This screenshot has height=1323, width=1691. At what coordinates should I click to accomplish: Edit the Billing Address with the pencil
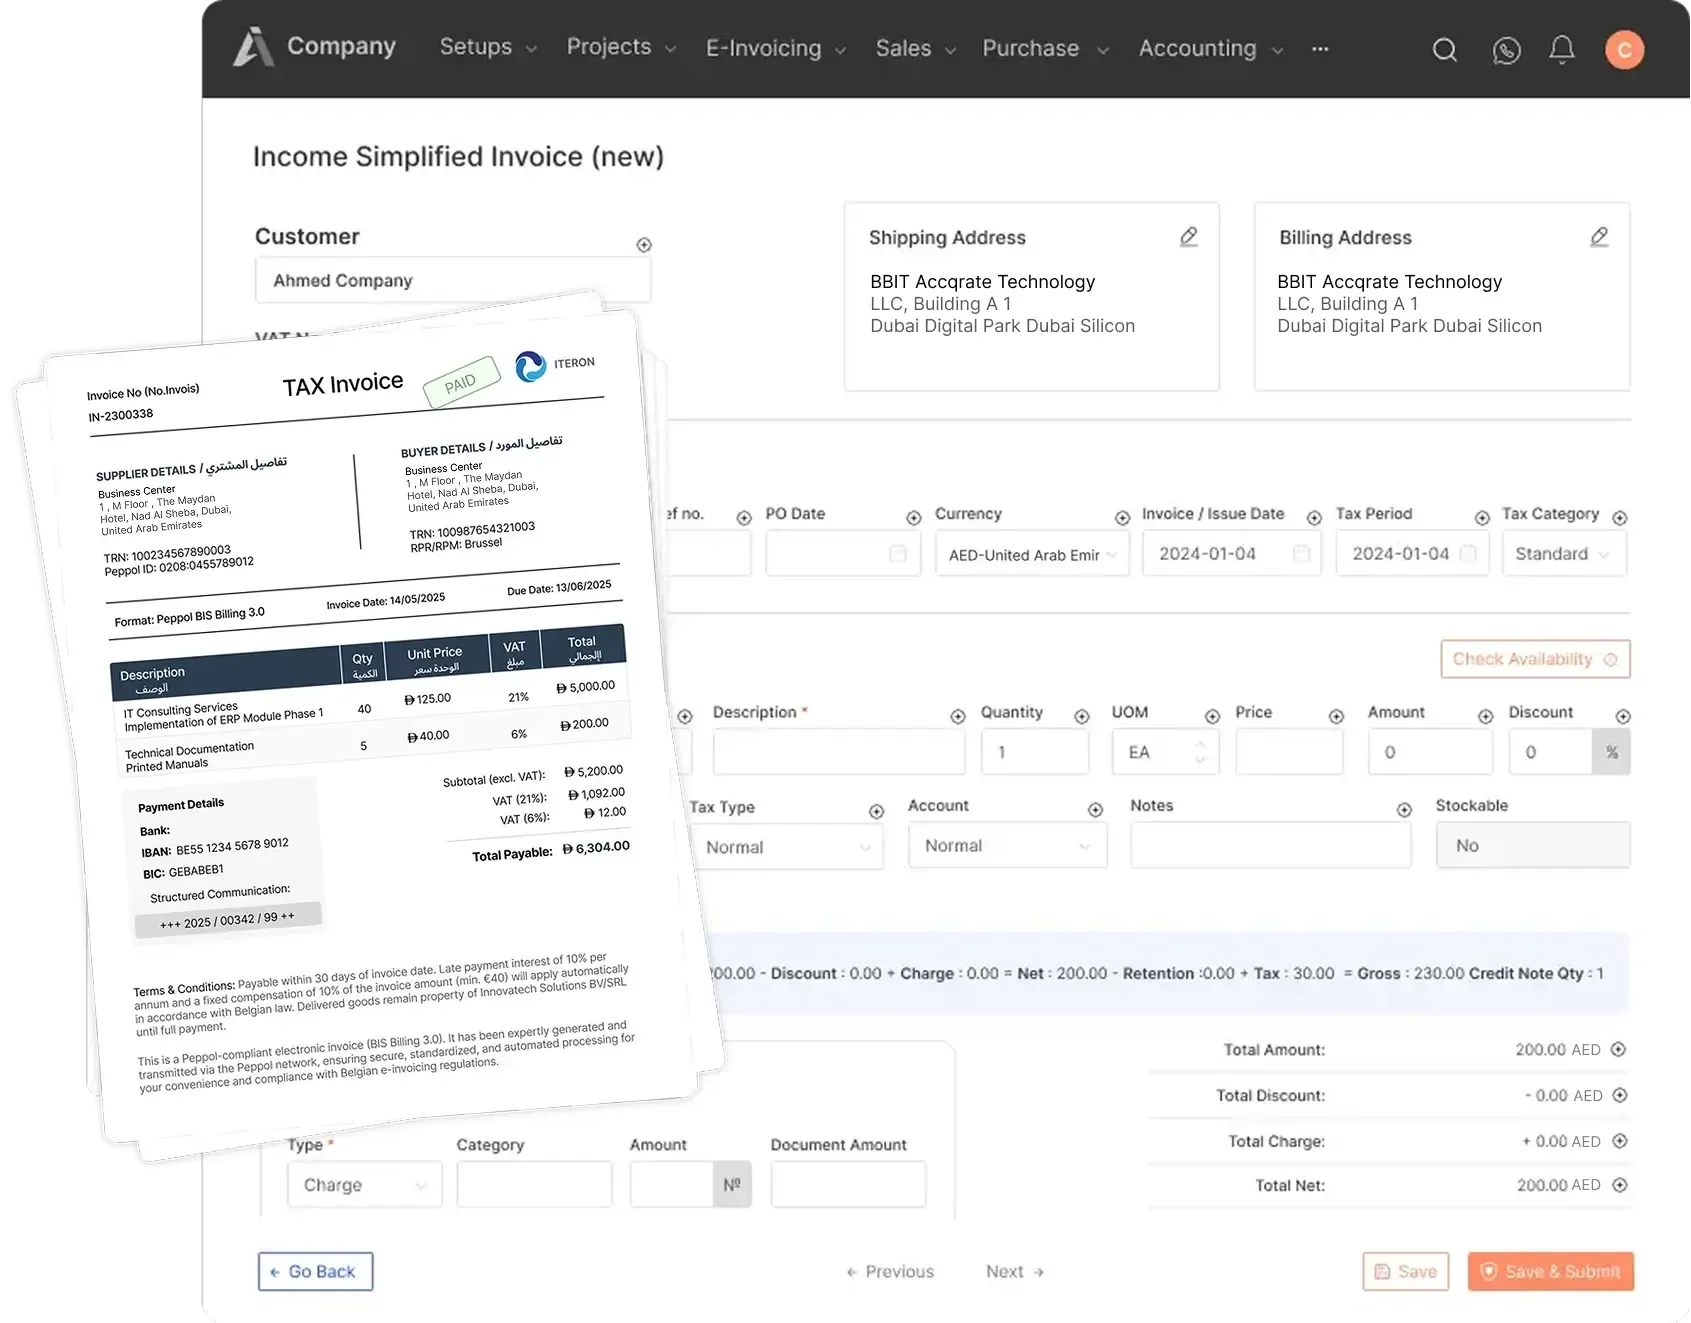click(1599, 237)
